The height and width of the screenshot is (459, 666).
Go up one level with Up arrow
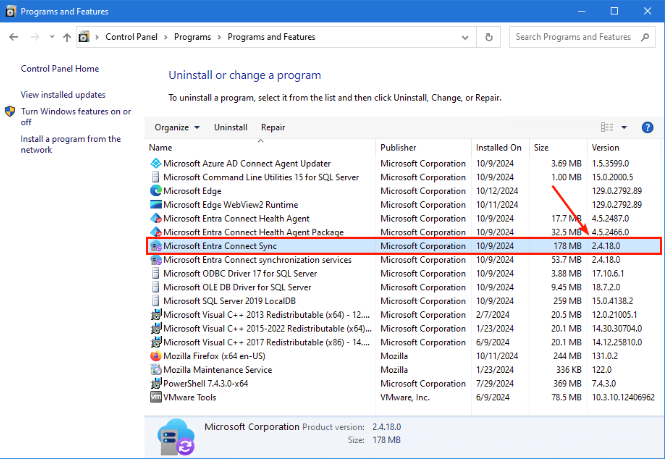[x=67, y=37]
